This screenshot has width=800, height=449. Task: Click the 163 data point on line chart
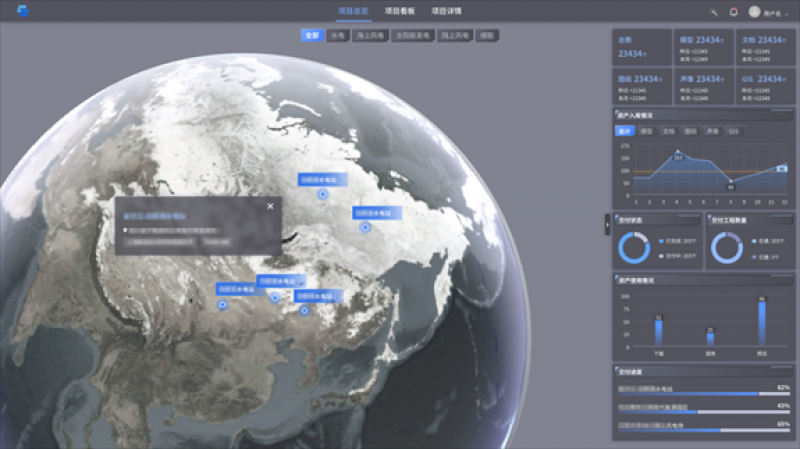pyautogui.click(x=678, y=154)
